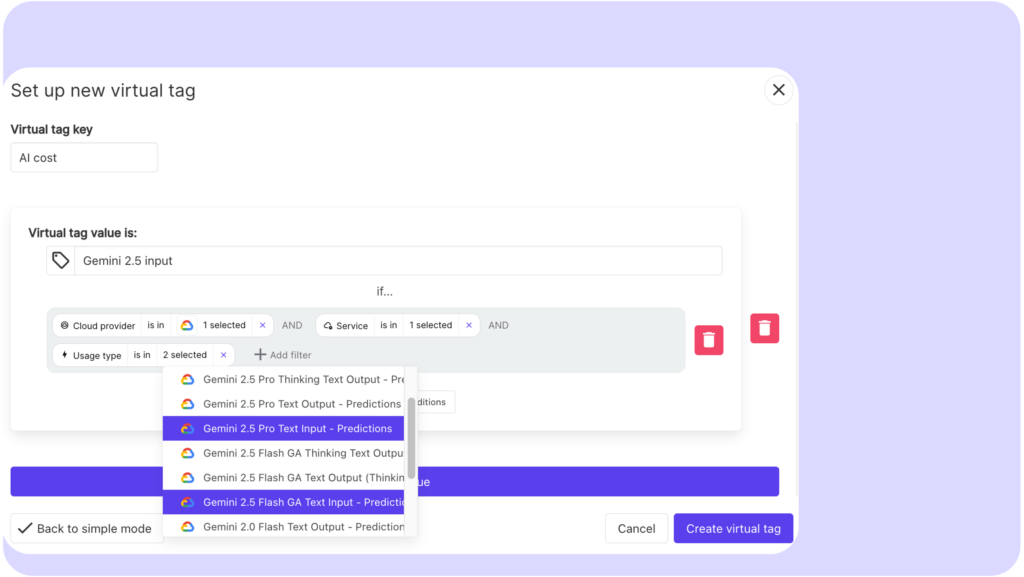This screenshot has width=1024, height=577.
Task: Click Add filter to append a condition
Action: pyautogui.click(x=280, y=355)
